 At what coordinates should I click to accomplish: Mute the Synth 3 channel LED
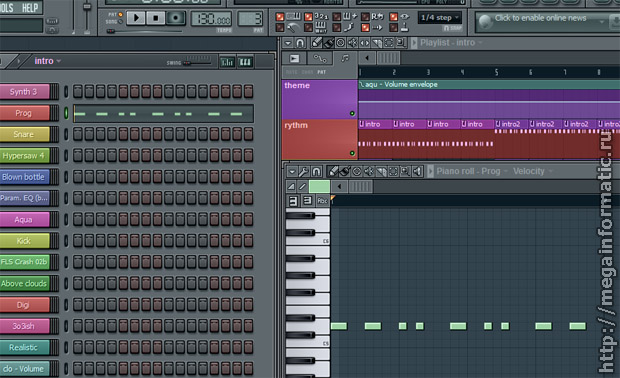(66, 92)
